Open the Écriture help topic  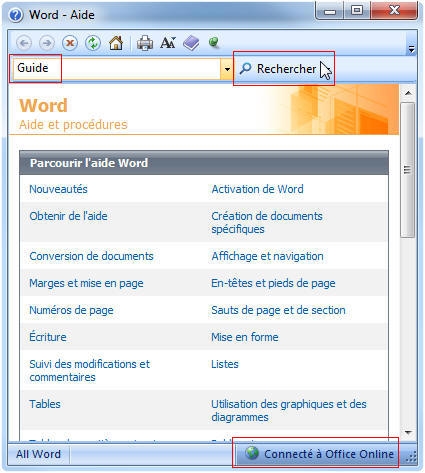[x=48, y=337]
